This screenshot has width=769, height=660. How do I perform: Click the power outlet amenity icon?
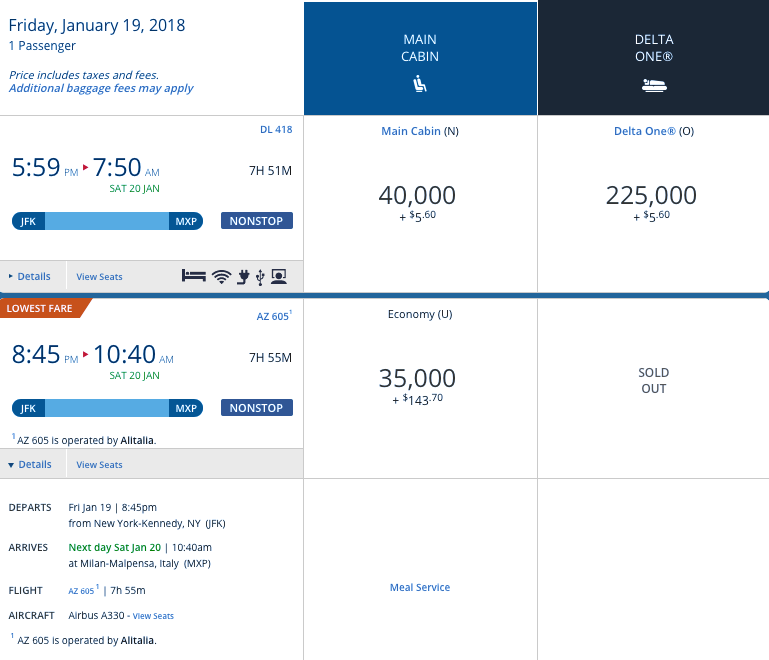click(x=242, y=276)
